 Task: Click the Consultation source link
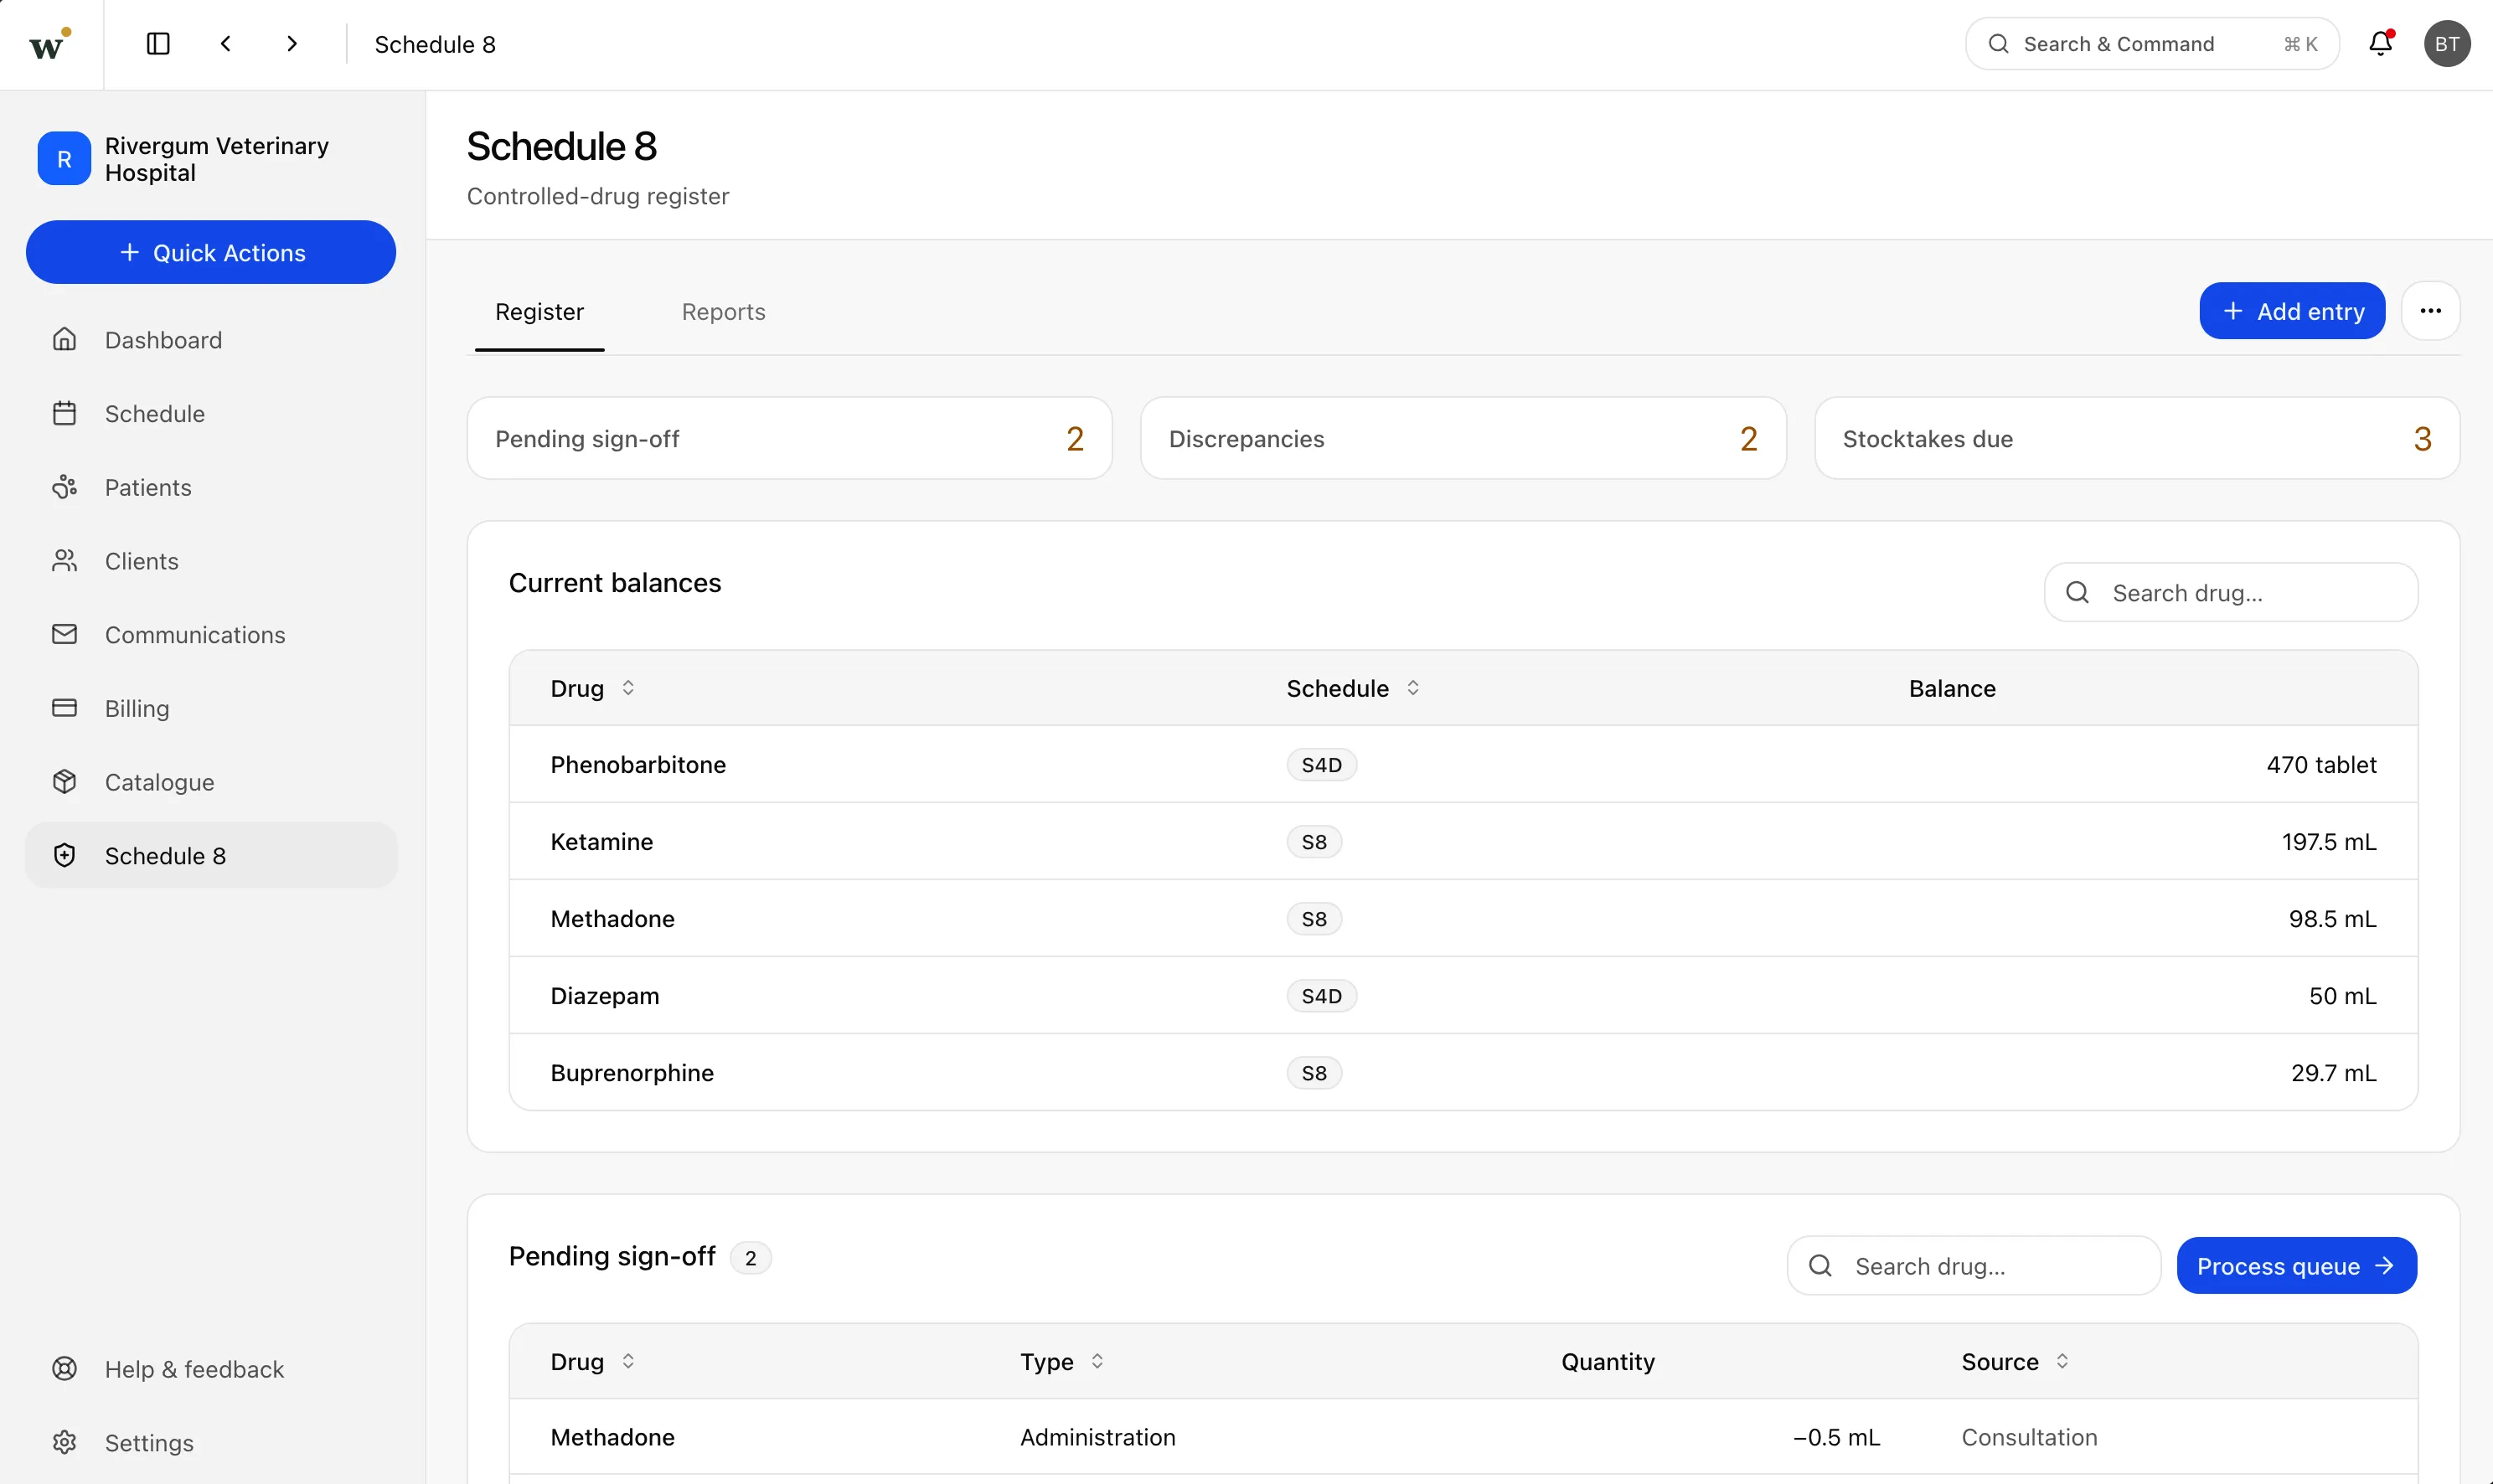(2029, 1437)
